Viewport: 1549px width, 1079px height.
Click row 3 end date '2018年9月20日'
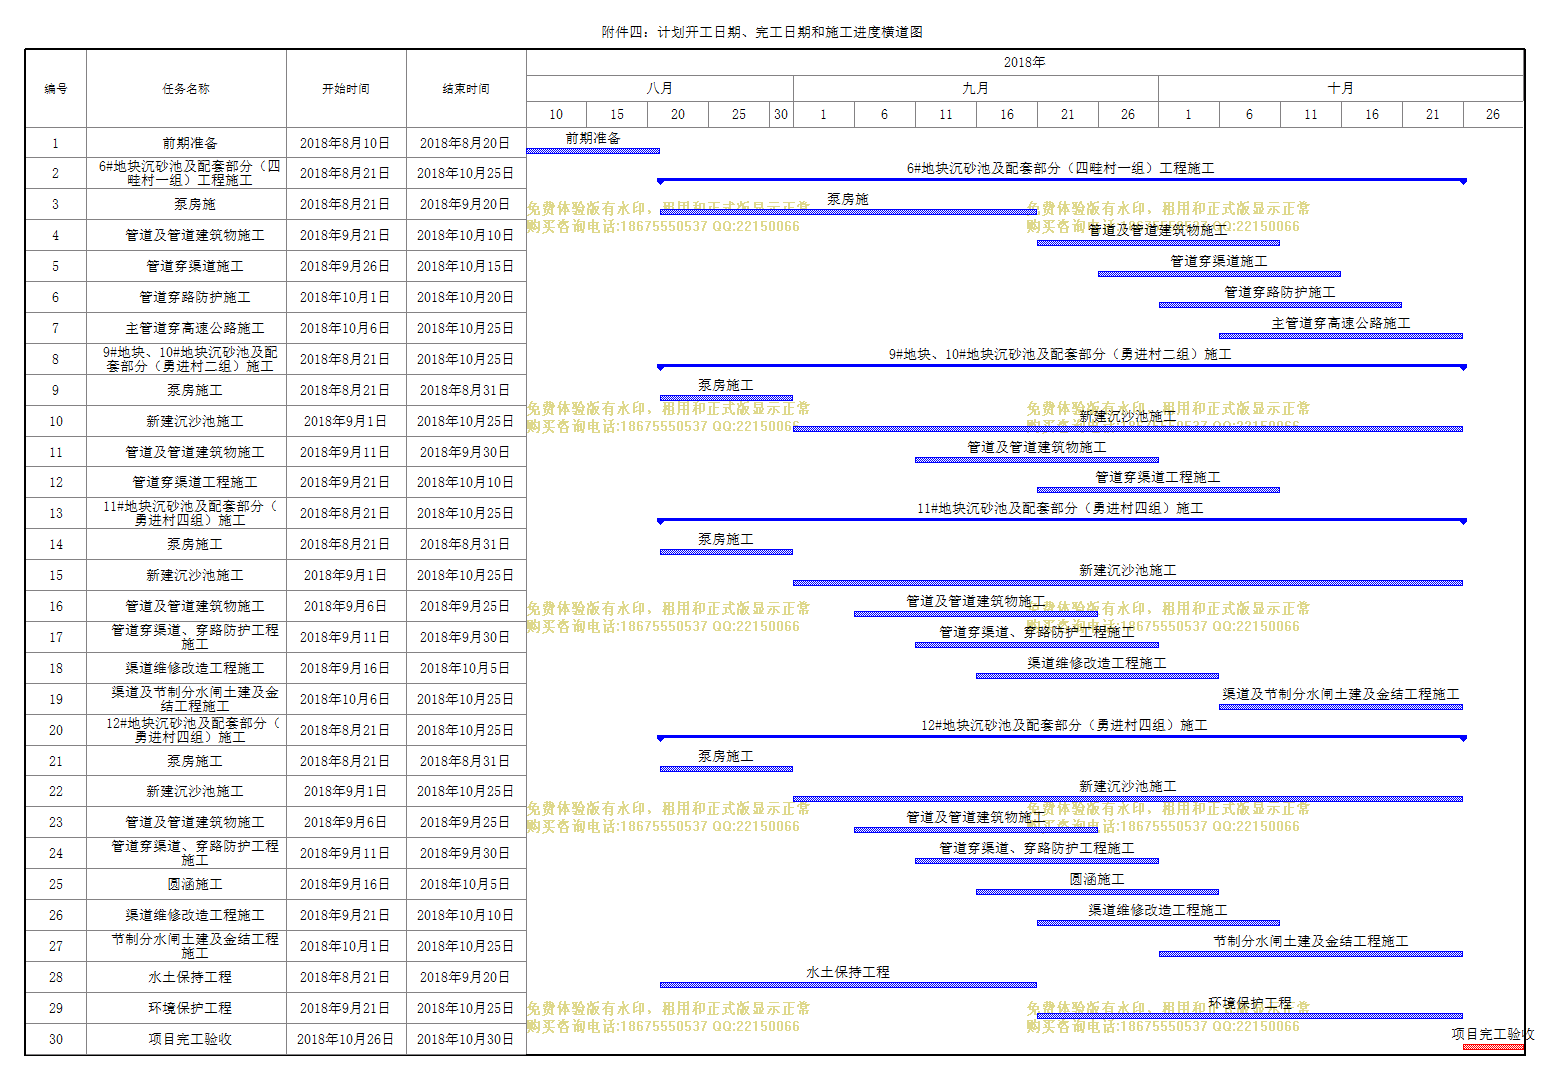click(x=466, y=204)
